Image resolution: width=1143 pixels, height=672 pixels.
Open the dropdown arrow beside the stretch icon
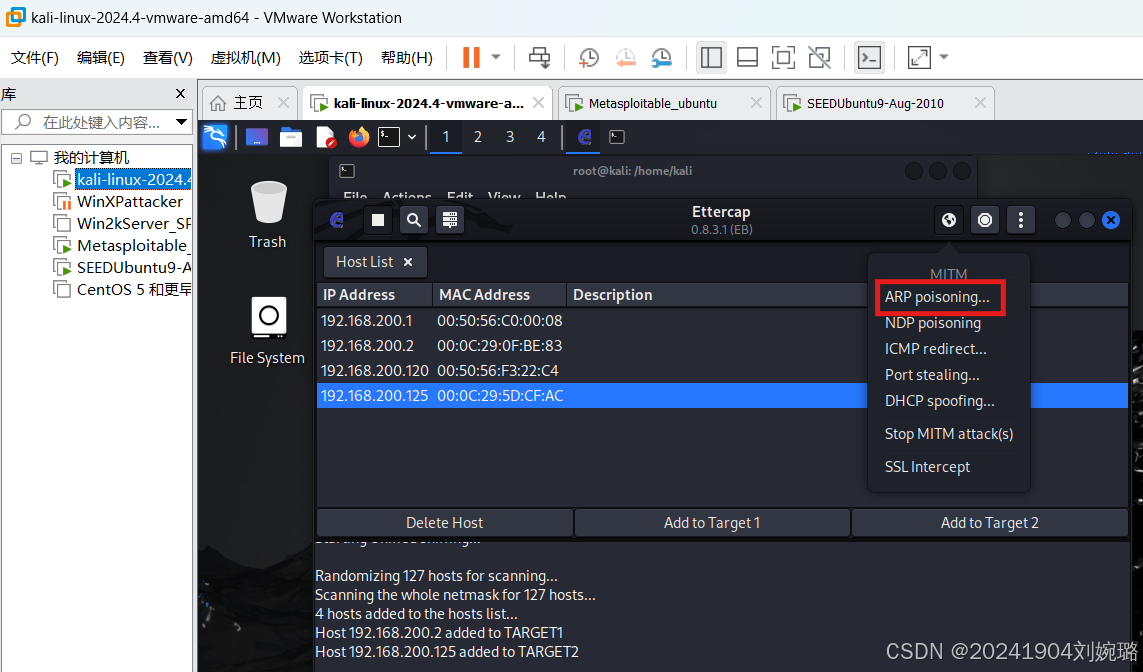click(944, 57)
